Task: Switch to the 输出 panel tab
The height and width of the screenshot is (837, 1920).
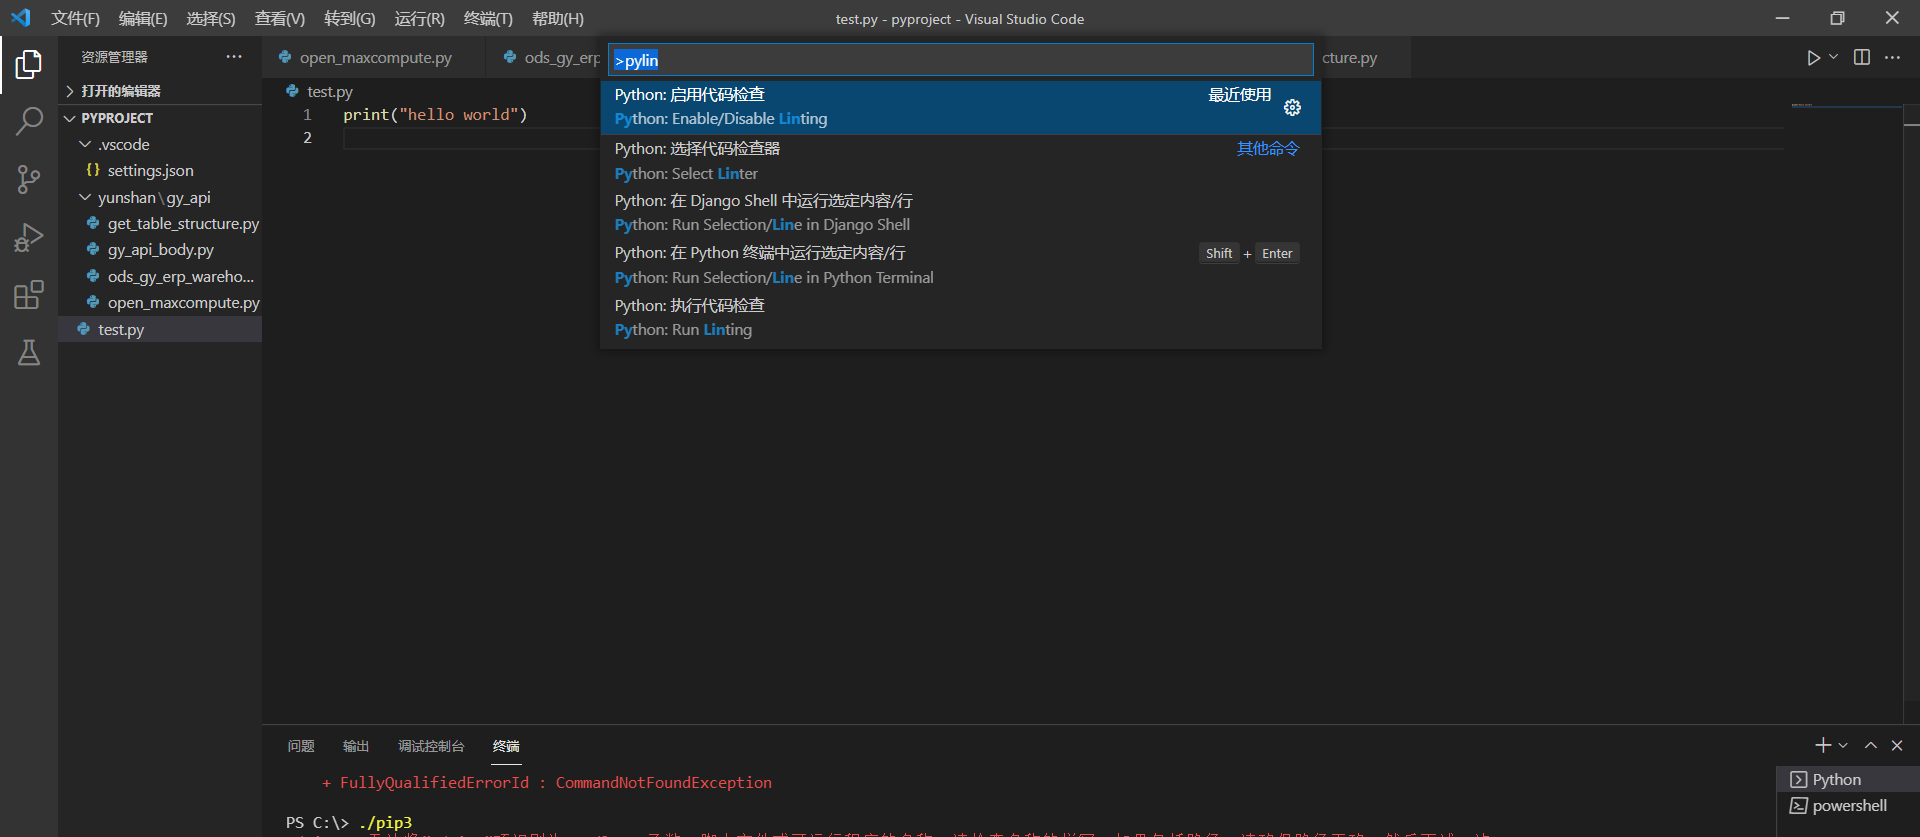Action: (356, 746)
